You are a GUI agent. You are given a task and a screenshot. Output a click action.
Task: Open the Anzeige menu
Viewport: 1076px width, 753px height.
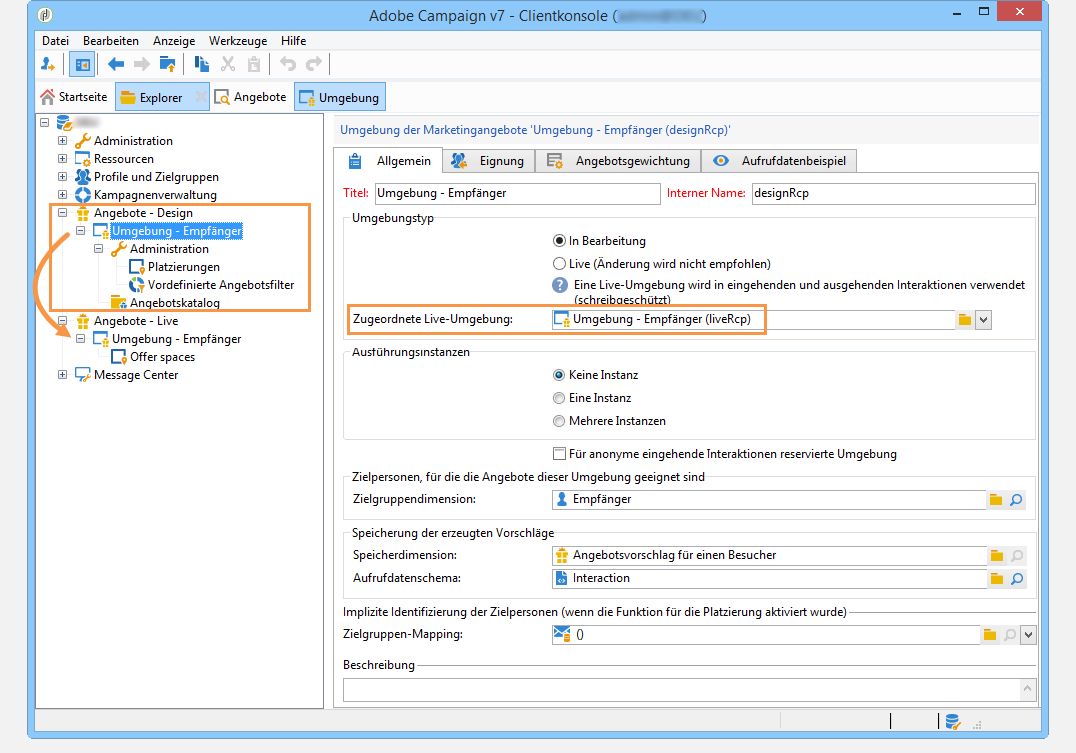[x=174, y=40]
